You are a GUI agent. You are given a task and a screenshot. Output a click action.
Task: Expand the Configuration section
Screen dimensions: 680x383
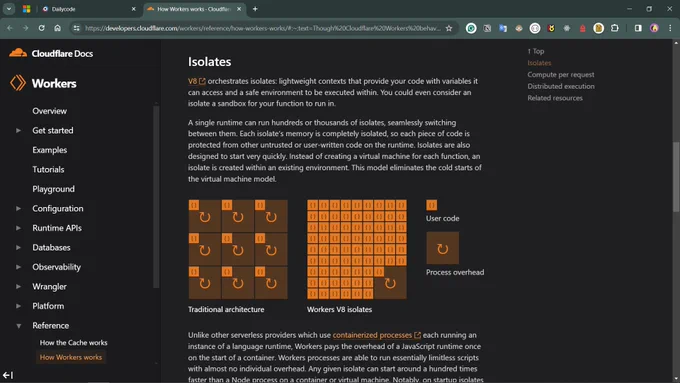[x=18, y=208]
